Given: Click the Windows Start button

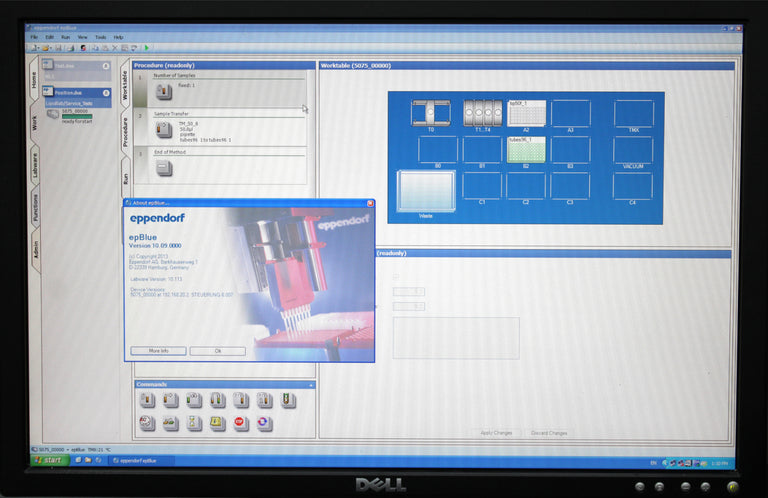Looking at the screenshot, I should [49, 461].
